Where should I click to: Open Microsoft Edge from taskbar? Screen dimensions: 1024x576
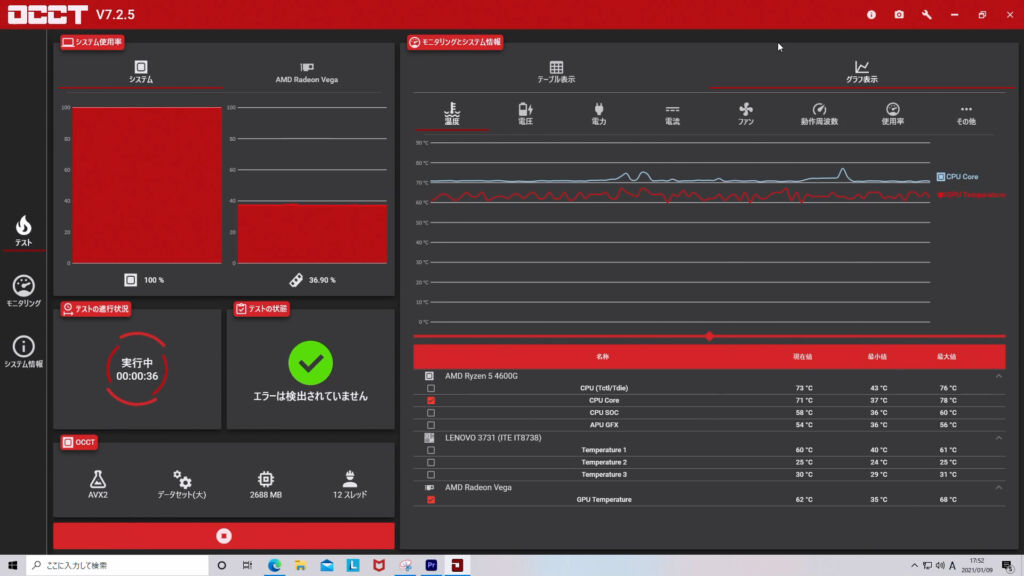274,565
